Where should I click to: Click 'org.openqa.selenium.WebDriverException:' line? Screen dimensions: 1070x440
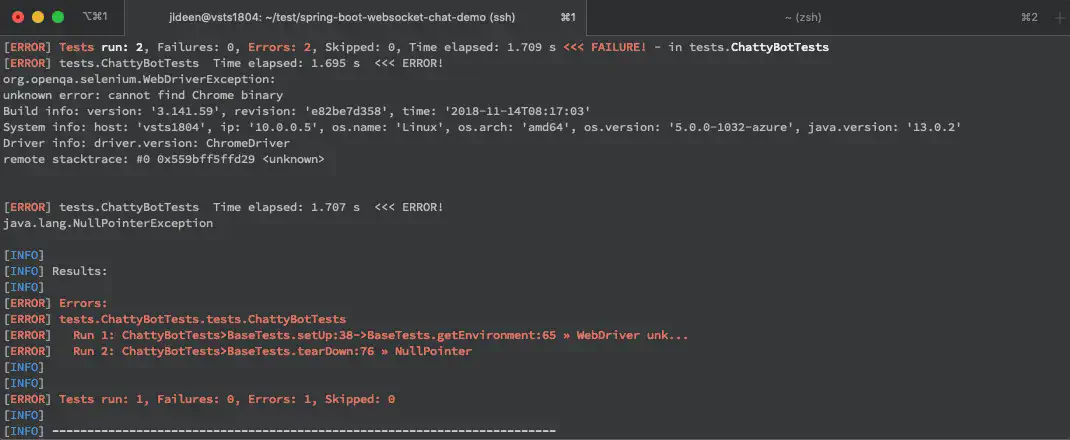(139, 79)
